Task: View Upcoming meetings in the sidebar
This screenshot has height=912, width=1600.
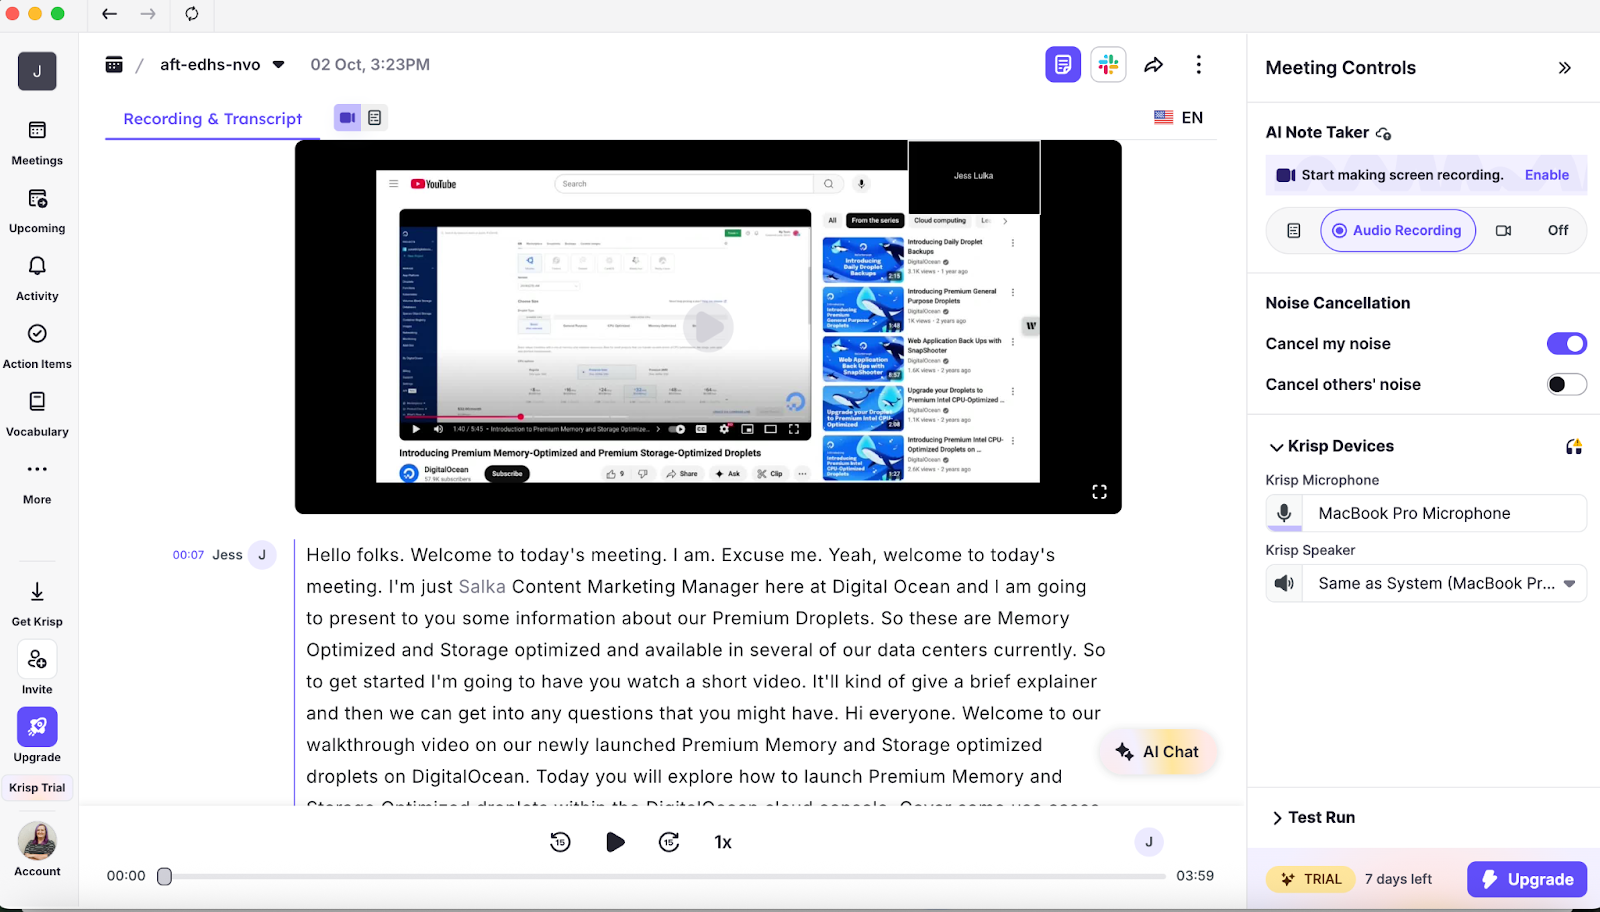Action: (37, 208)
